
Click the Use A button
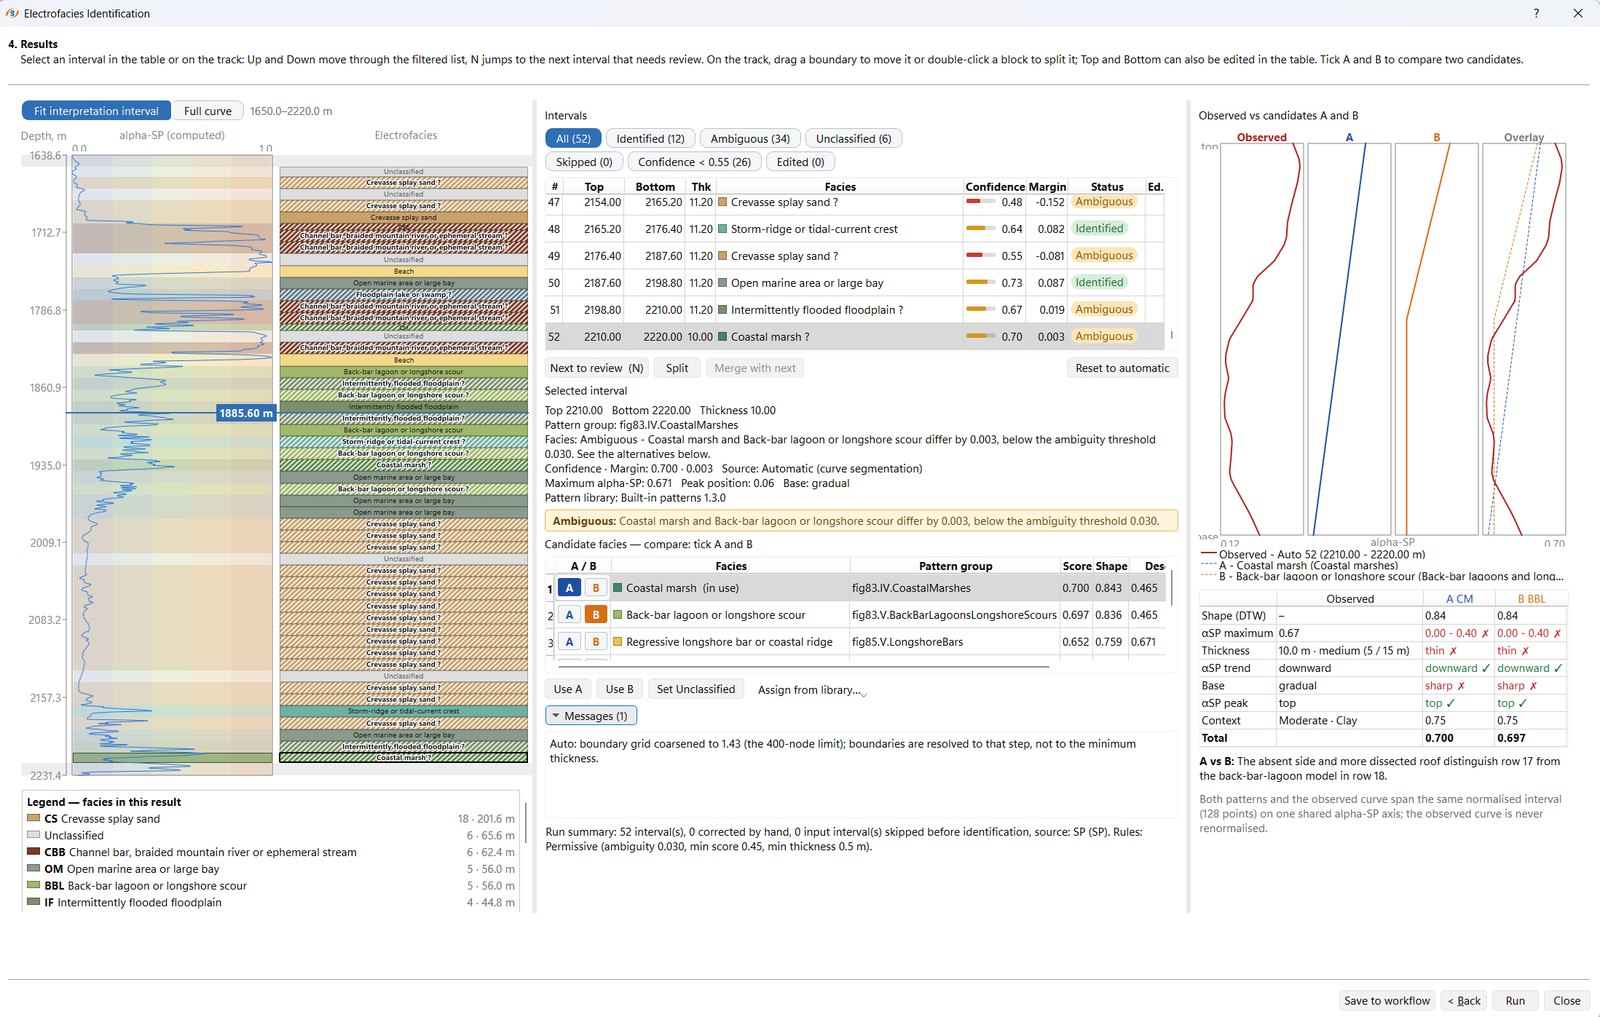pyautogui.click(x=568, y=689)
